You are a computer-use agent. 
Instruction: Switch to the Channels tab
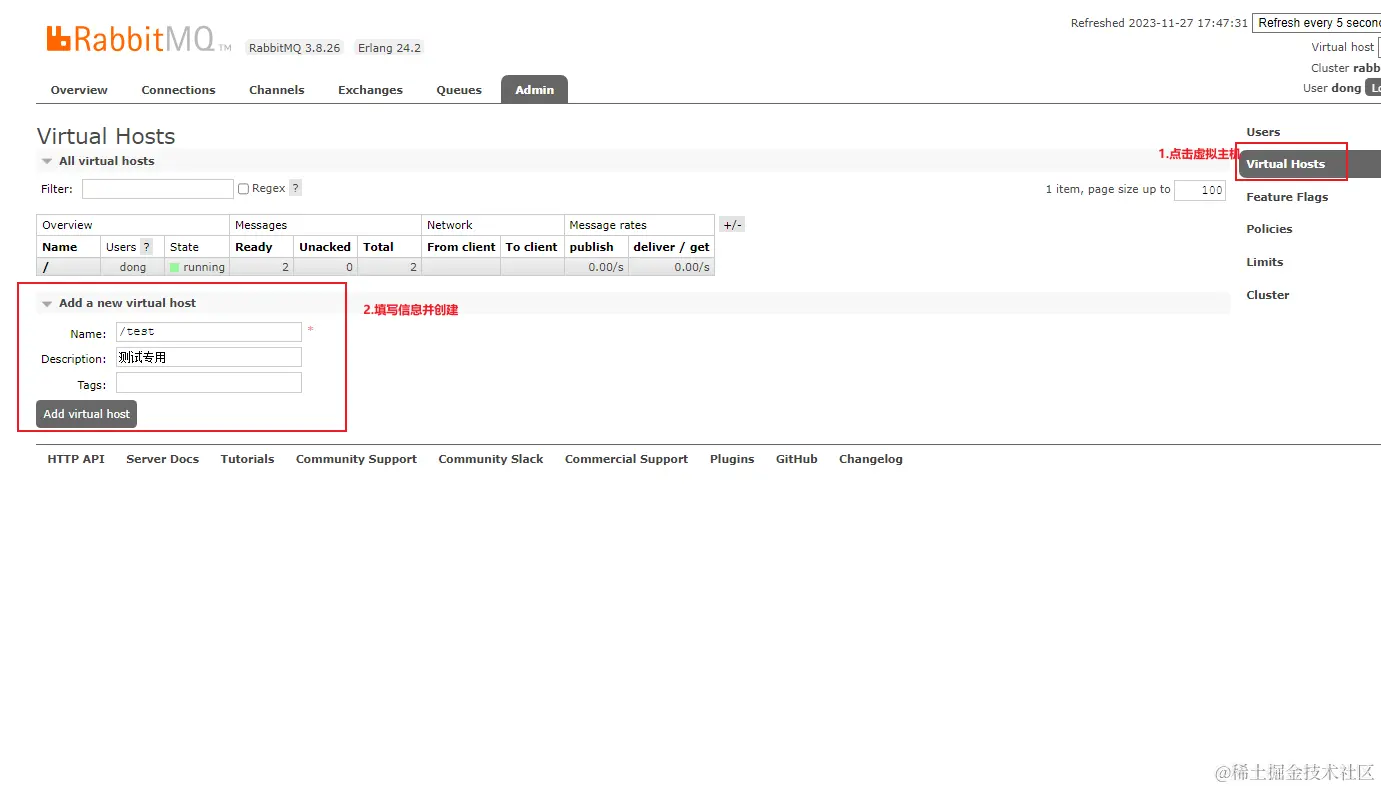pyautogui.click(x=276, y=90)
